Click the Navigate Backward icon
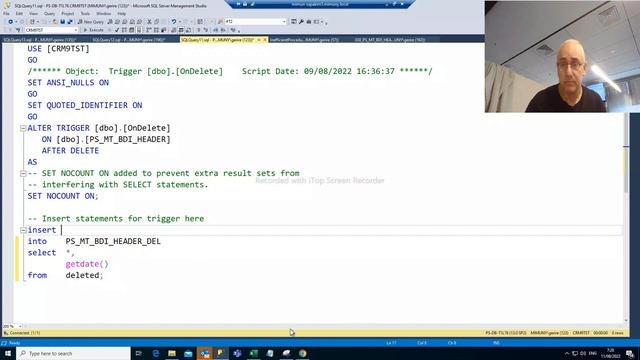 [11, 22]
